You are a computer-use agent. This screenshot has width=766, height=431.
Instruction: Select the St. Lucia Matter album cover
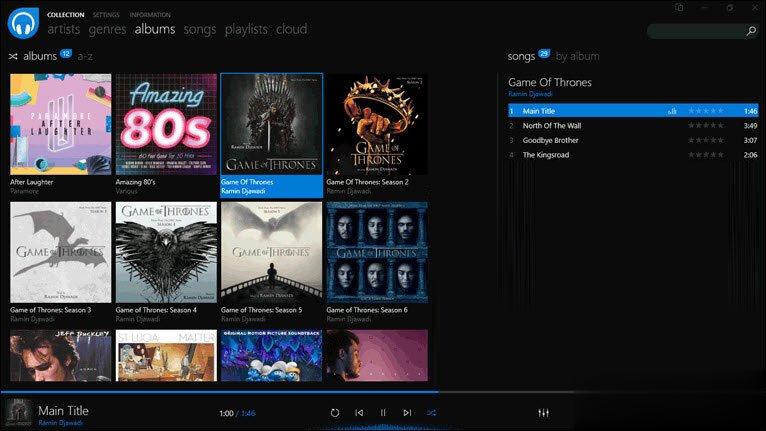point(166,355)
